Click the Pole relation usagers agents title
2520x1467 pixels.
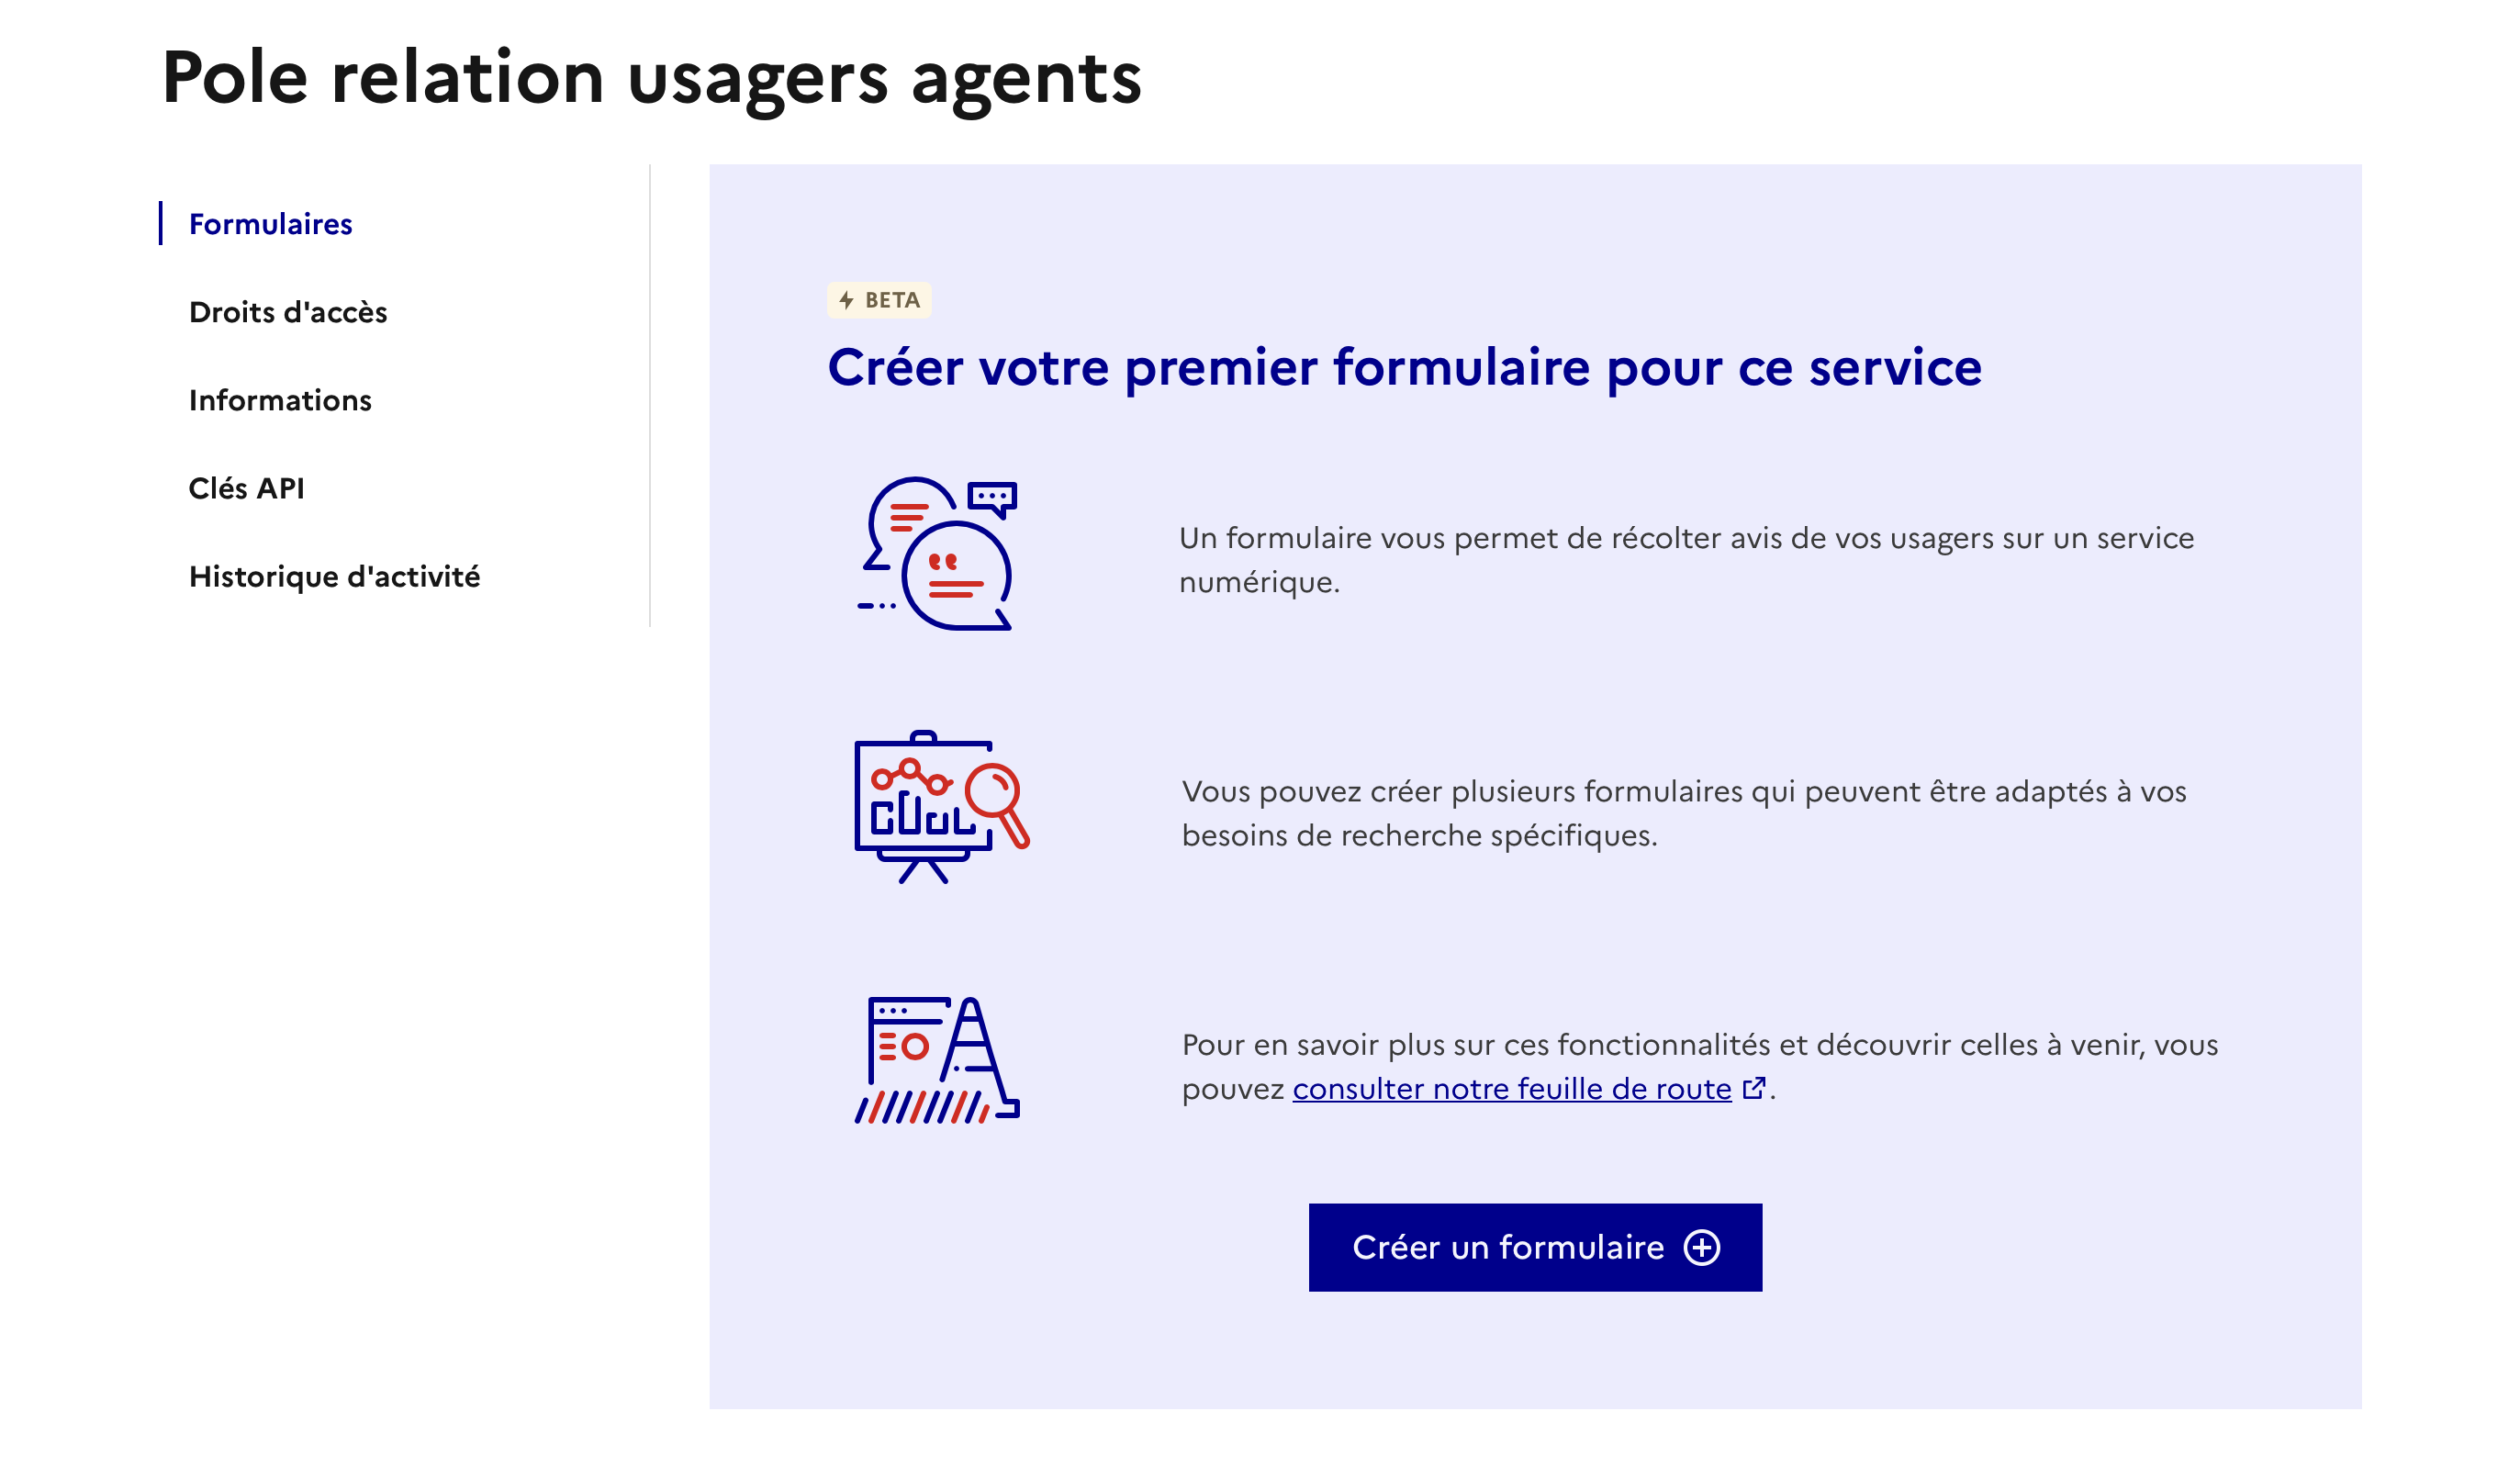pos(651,77)
